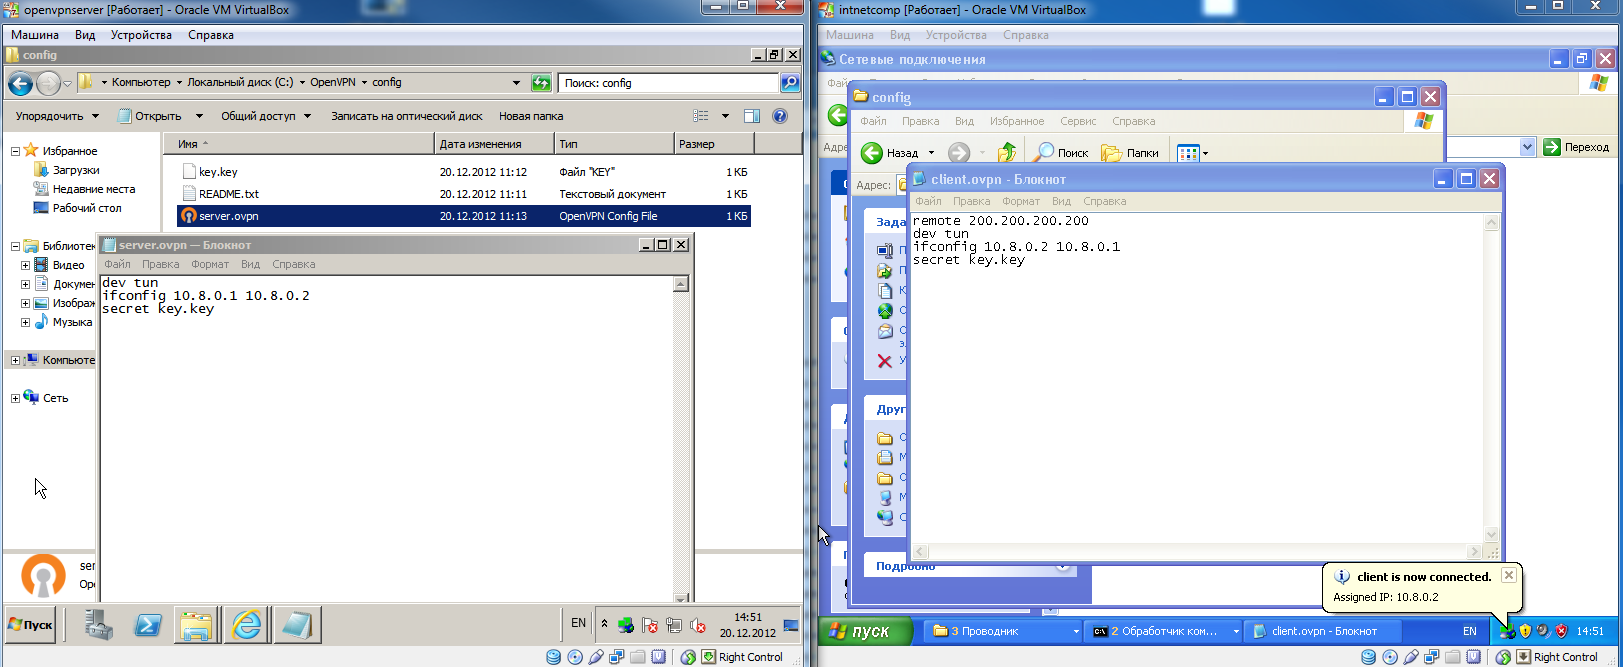Viewport: 1623px width, 667px height.
Task: Toggle the preview pane icon in server Explorer
Action: tap(752, 116)
